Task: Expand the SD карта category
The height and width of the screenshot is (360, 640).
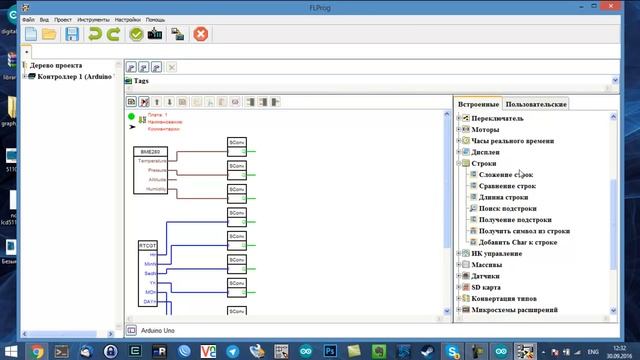Action: pos(458,287)
